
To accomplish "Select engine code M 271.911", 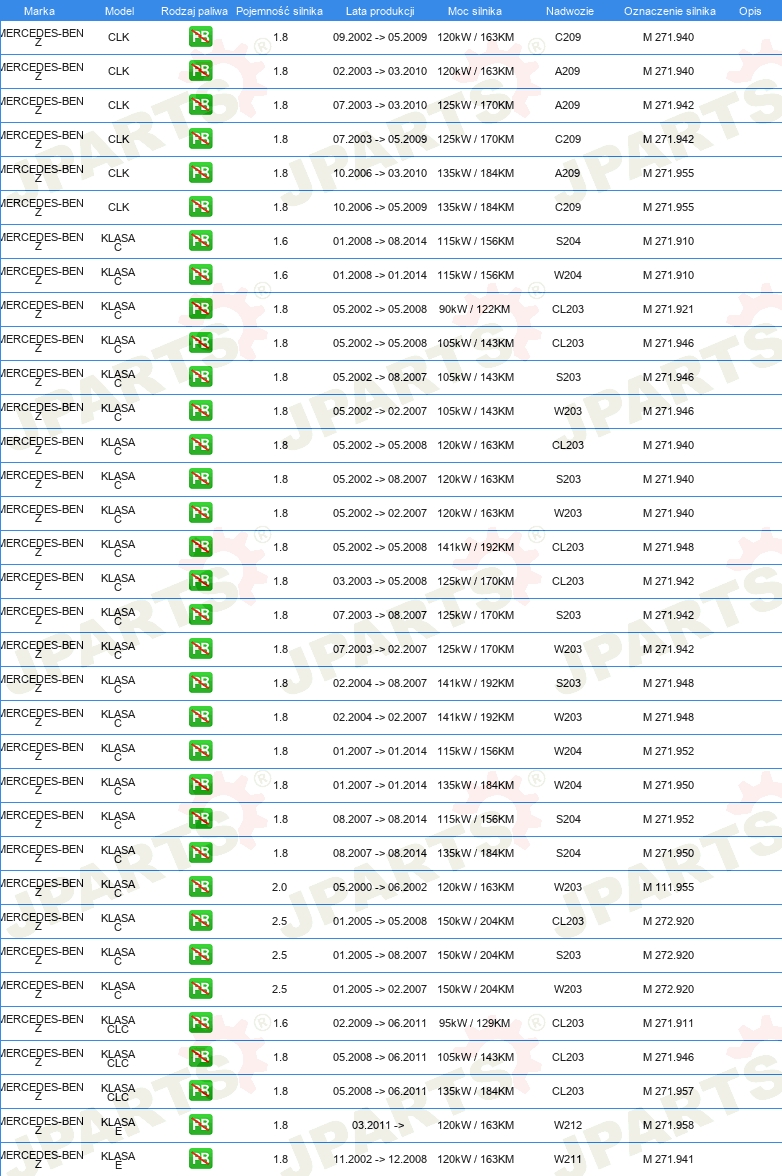I will tap(668, 1022).
